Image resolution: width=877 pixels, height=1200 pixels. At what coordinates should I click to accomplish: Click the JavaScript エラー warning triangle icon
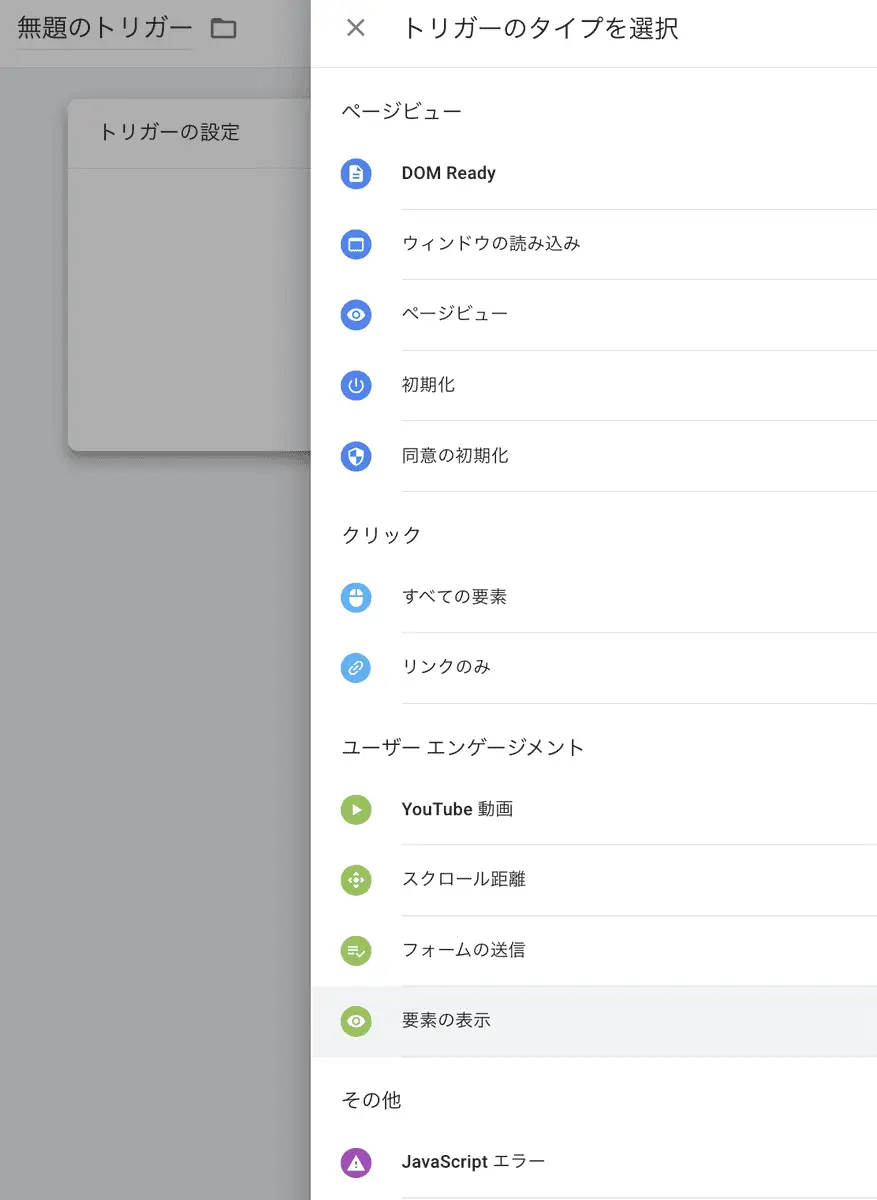(356, 1162)
